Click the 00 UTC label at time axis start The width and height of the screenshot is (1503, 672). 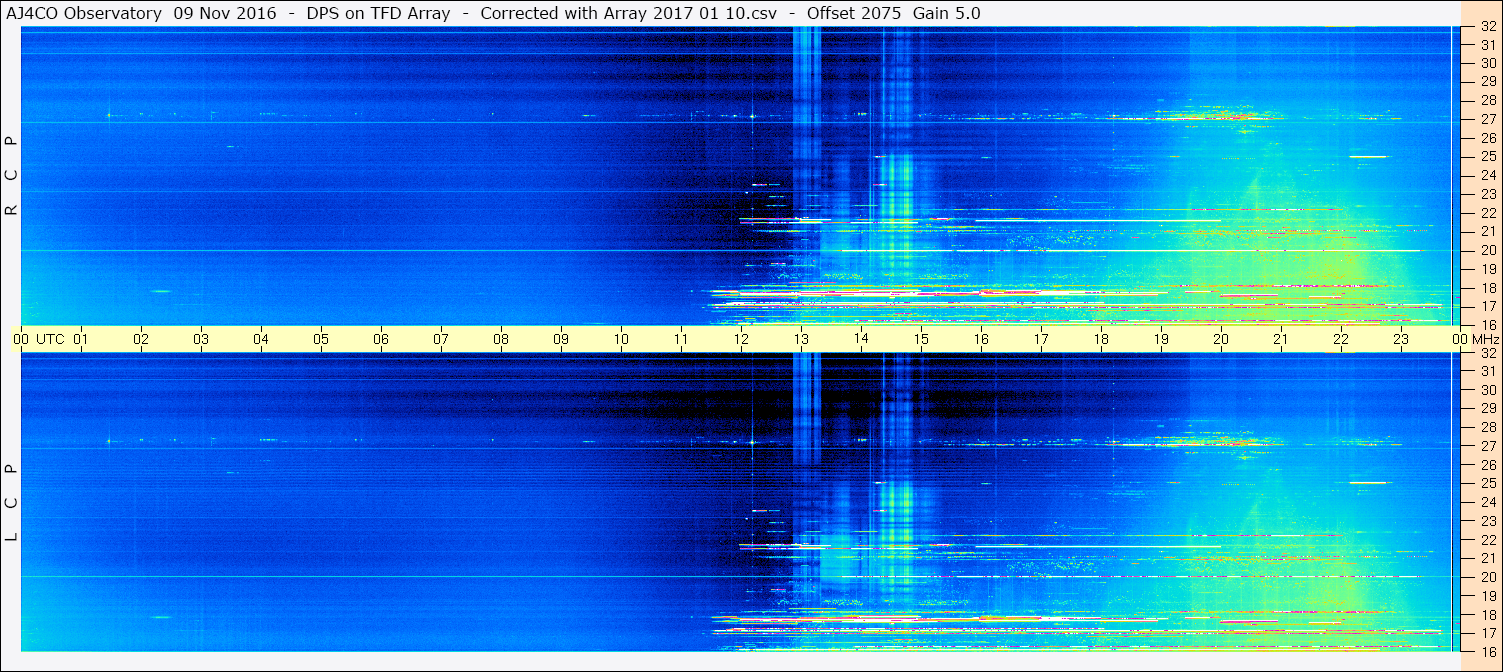21,339
